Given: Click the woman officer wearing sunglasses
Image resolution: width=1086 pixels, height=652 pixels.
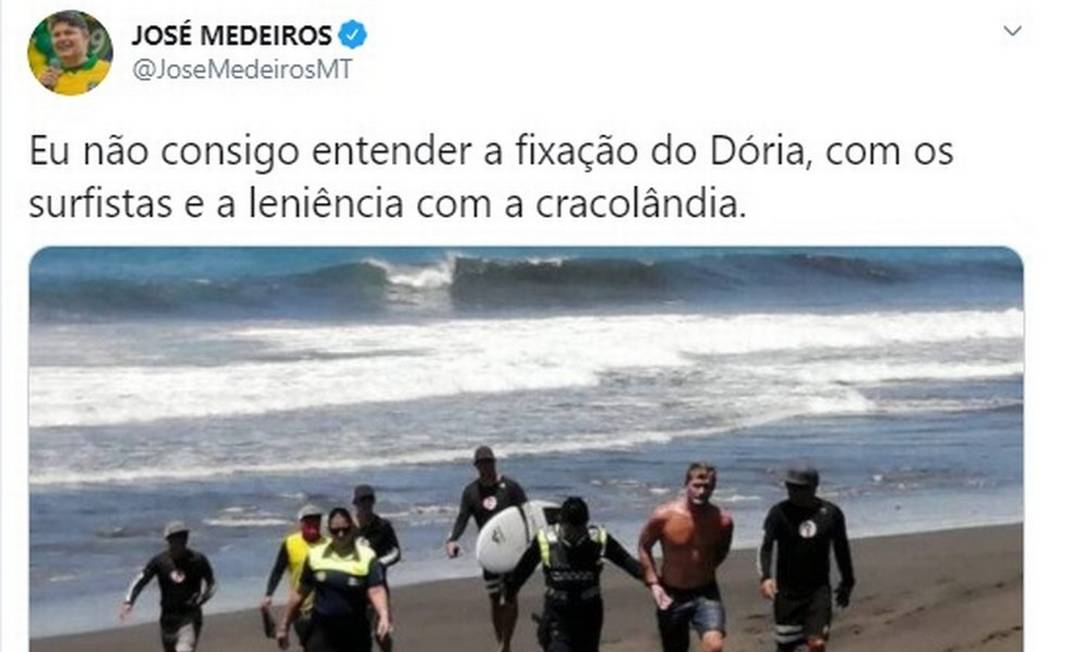Looking at the screenshot, I should tap(339, 580).
